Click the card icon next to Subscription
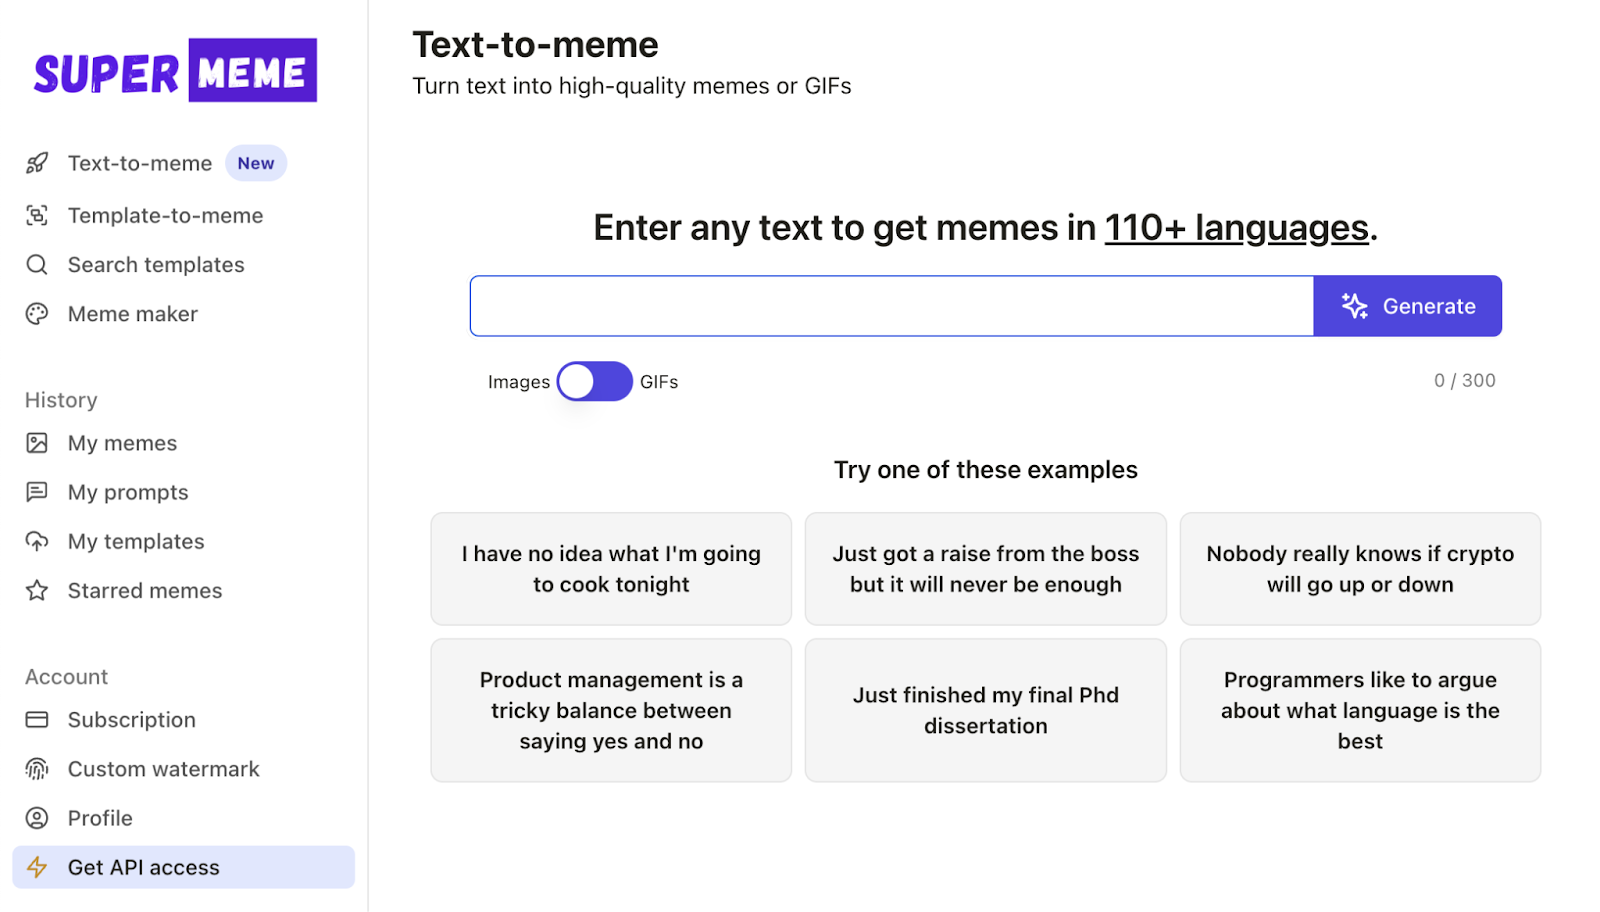Screen dimensions: 1600x912 (x=37, y=719)
